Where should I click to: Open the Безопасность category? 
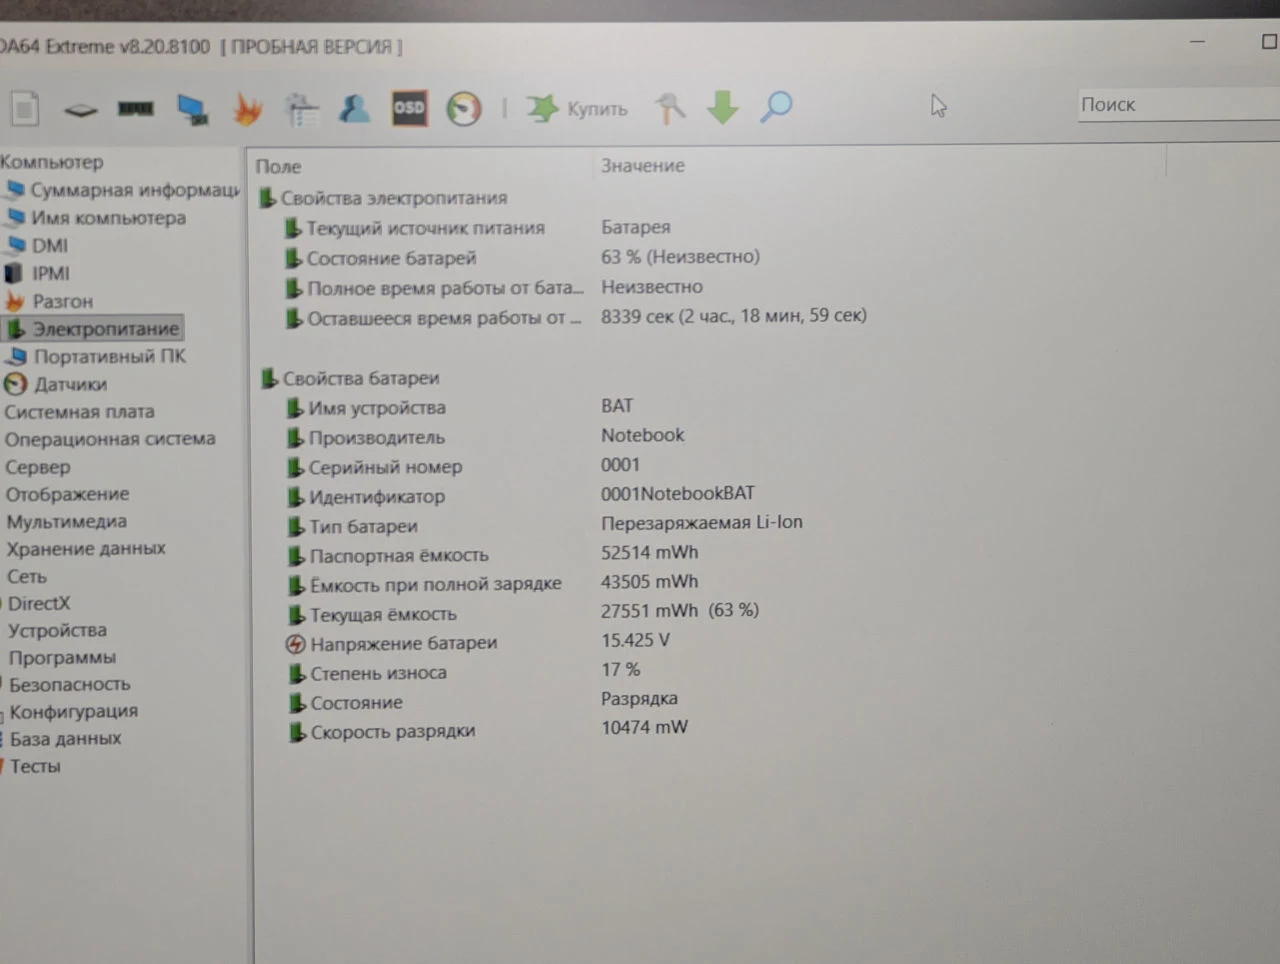click(70, 684)
